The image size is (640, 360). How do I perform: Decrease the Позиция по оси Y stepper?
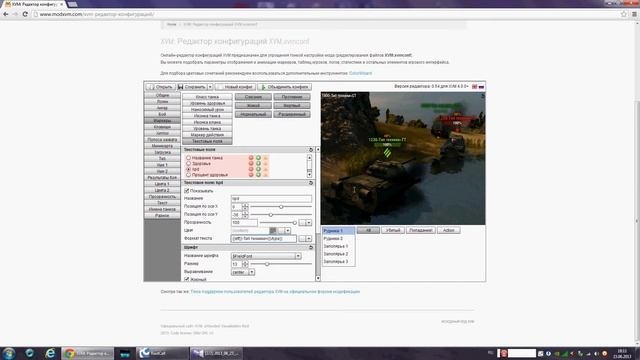(245, 216)
